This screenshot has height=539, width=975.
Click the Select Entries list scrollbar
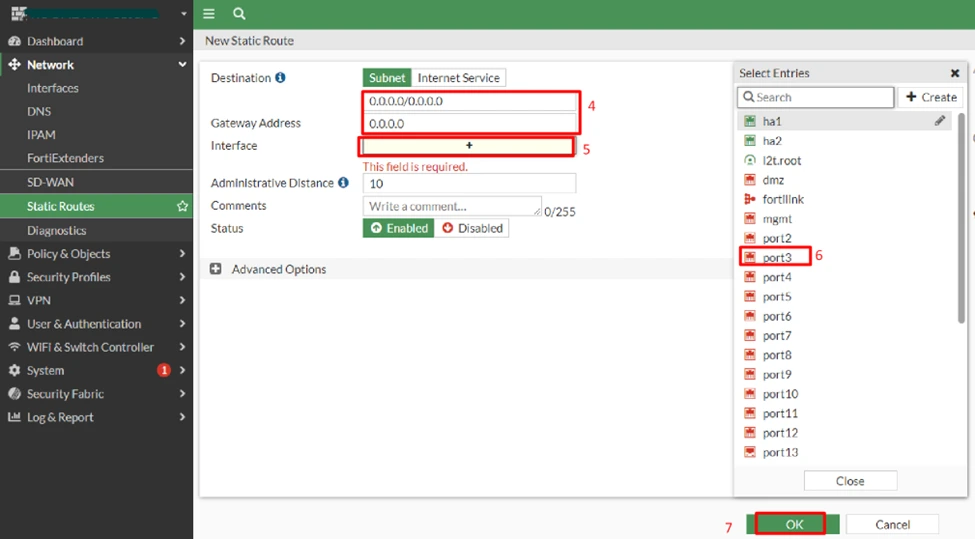click(961, 218)
